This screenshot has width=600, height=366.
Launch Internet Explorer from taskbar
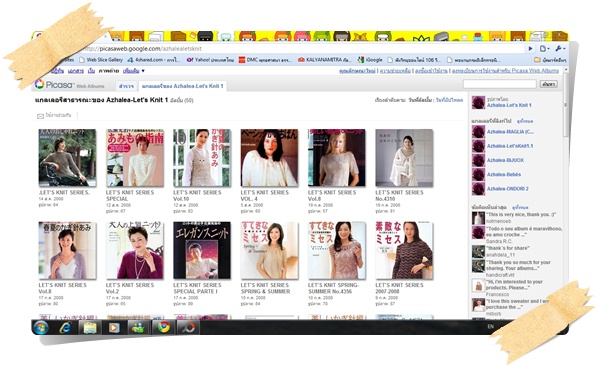[x=65, y=327]
